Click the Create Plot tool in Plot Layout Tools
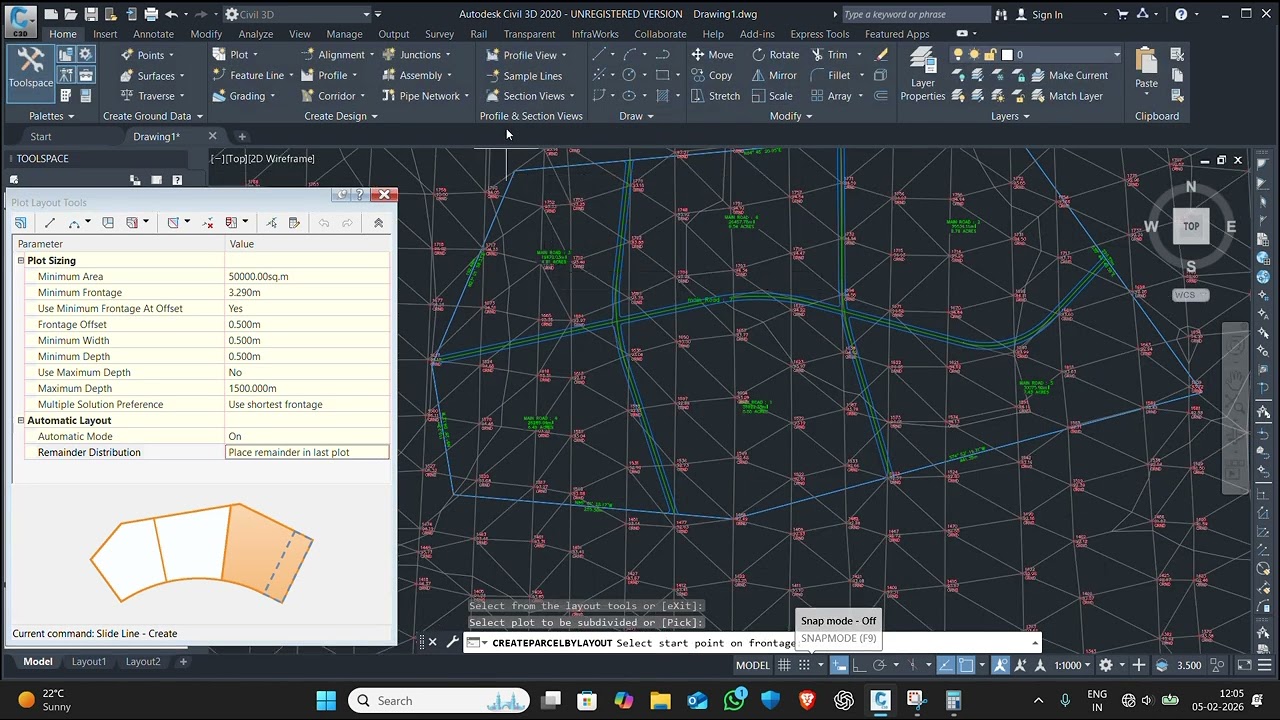This screenshot has height=720, width=1280. [20, 223]
